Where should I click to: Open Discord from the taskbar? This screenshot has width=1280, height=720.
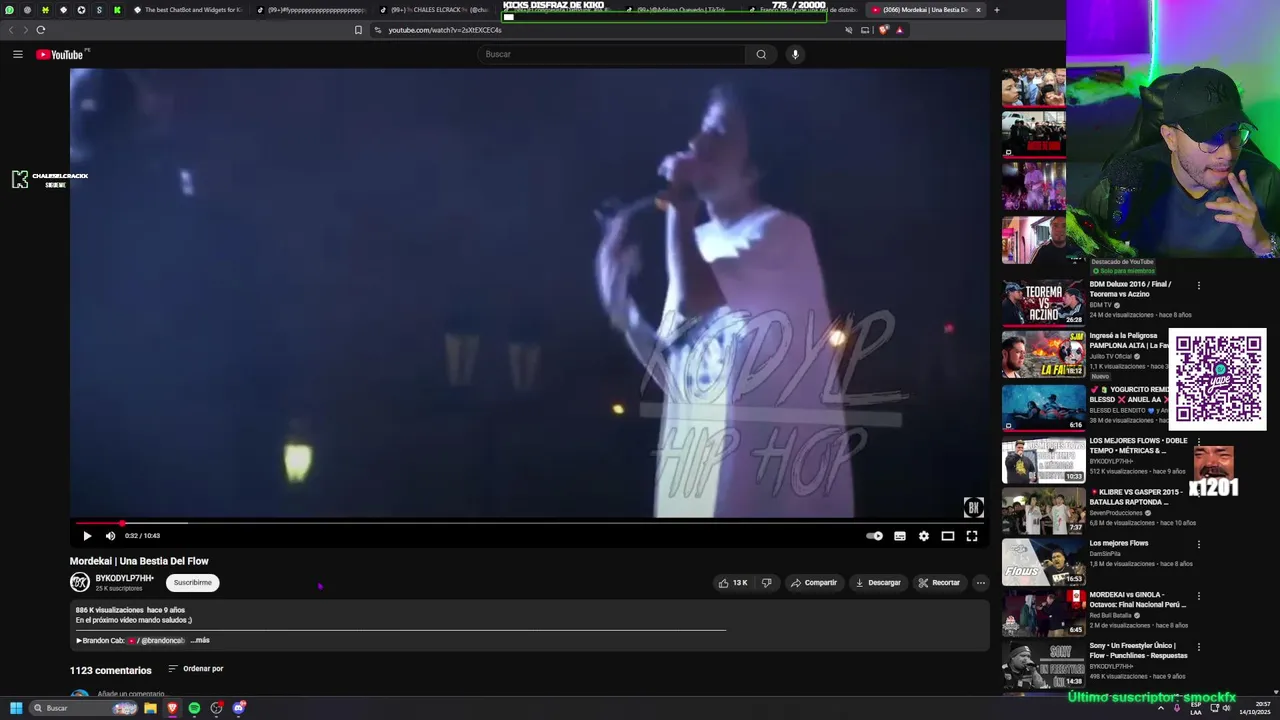239,708
